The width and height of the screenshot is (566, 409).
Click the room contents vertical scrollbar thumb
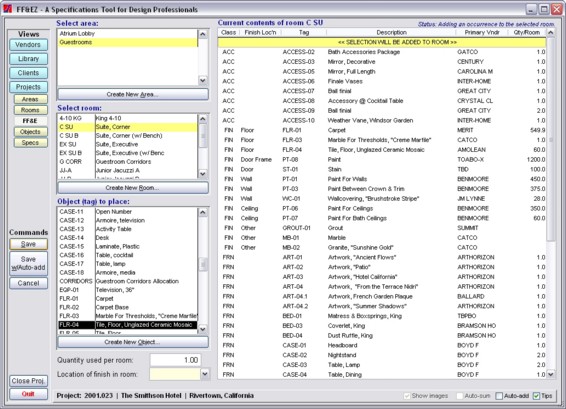coord(550,139)
